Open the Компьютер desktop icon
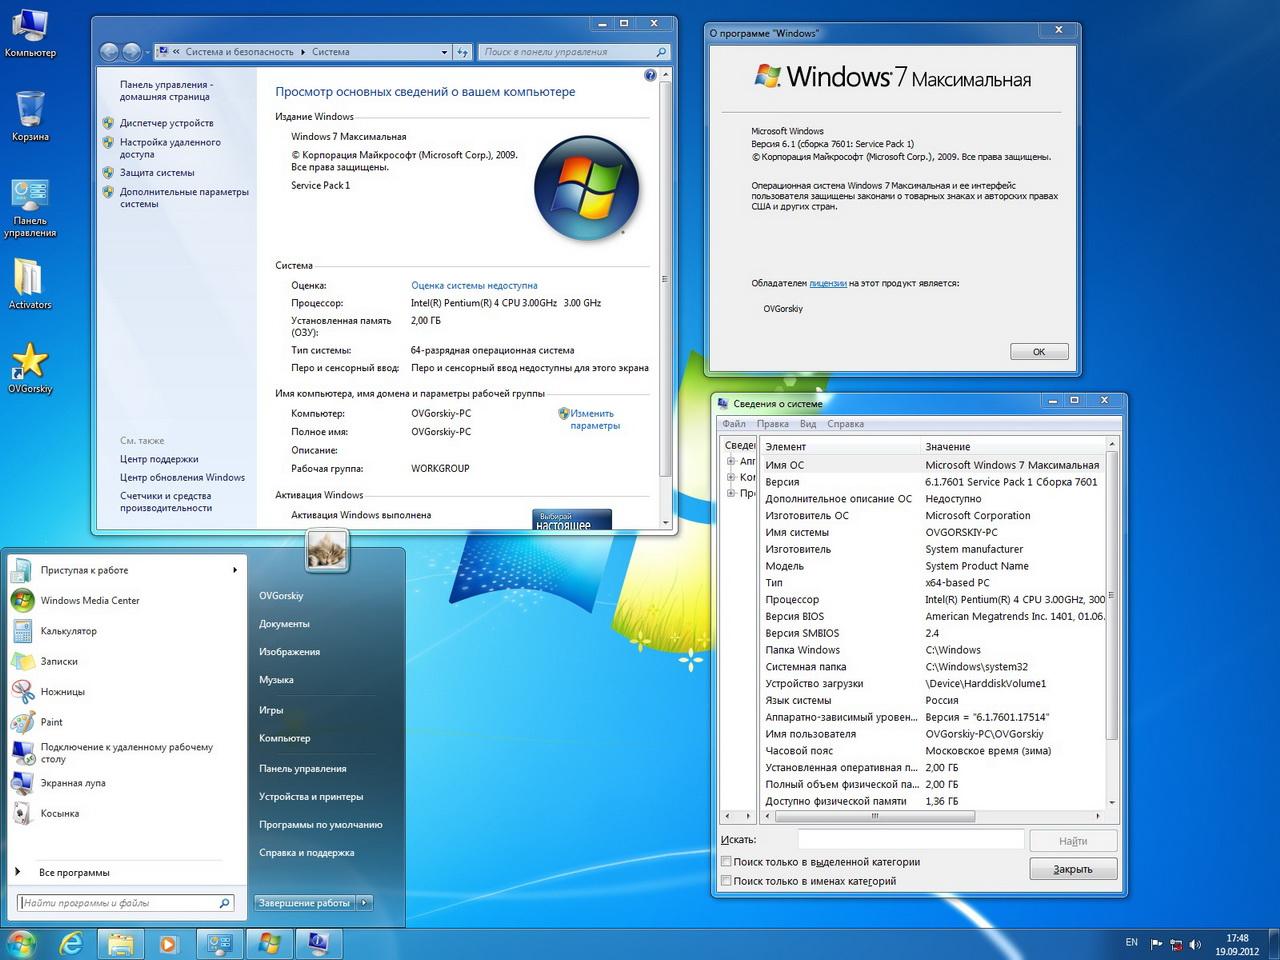Viewport: 1280px width, 960px height. coord(30,32)
